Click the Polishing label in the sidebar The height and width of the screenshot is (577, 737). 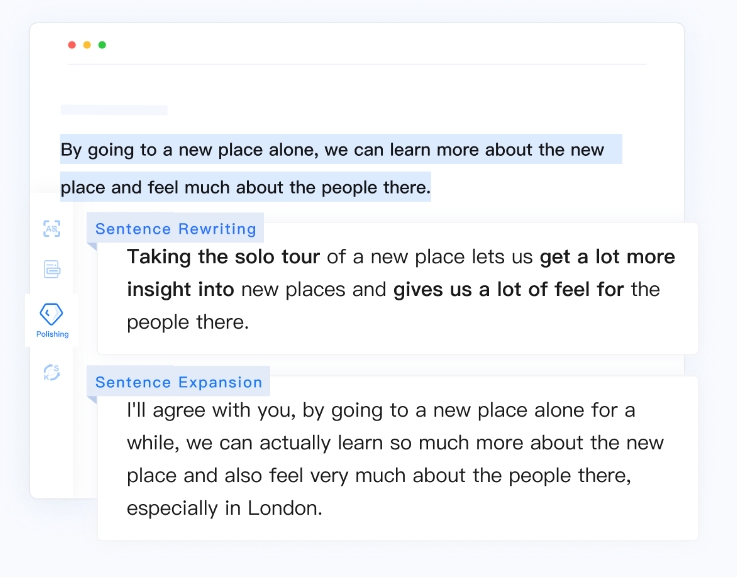point(52,334)
